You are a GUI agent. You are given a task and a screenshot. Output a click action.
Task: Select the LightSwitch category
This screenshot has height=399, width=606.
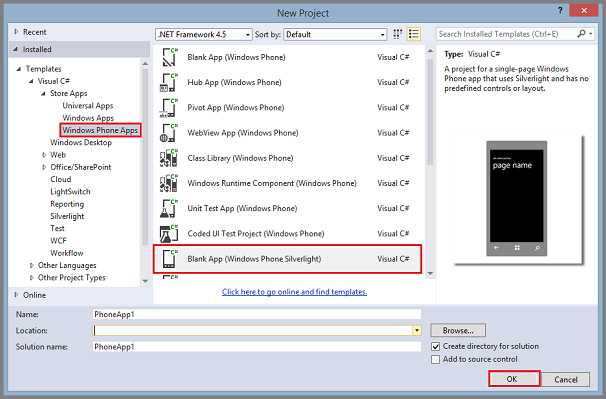70,192
